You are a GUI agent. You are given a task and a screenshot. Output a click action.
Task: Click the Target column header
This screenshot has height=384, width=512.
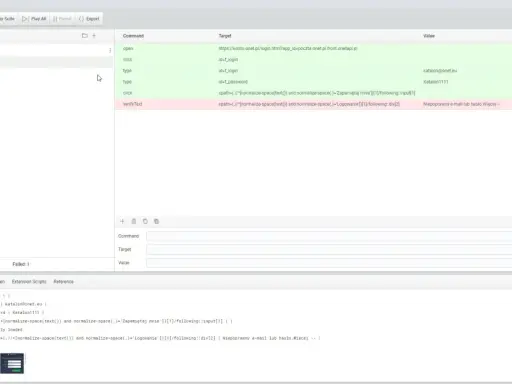click(225, 36)
